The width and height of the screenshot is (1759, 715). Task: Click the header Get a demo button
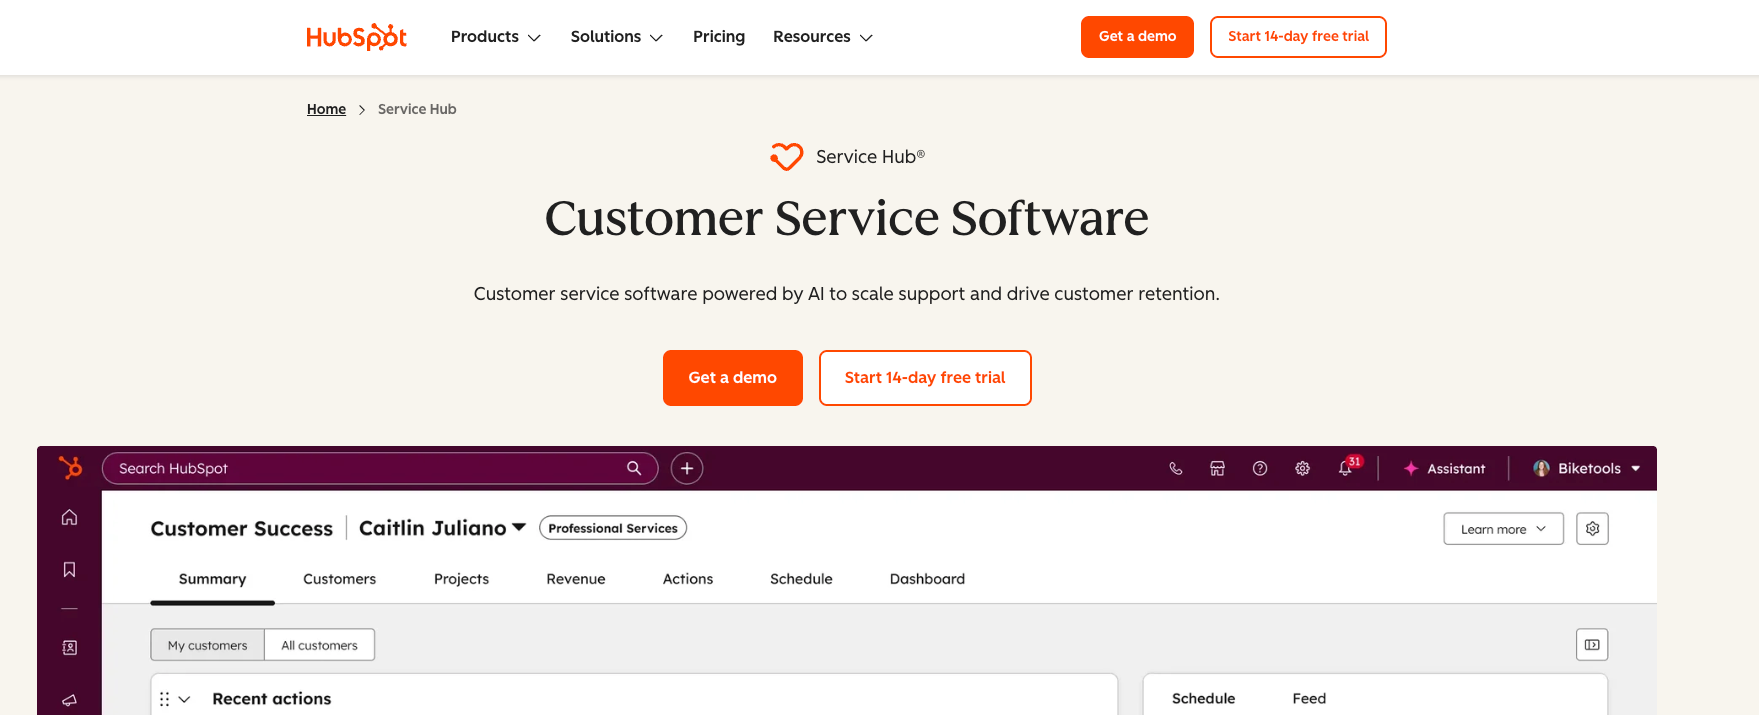tap(1137, 37)
